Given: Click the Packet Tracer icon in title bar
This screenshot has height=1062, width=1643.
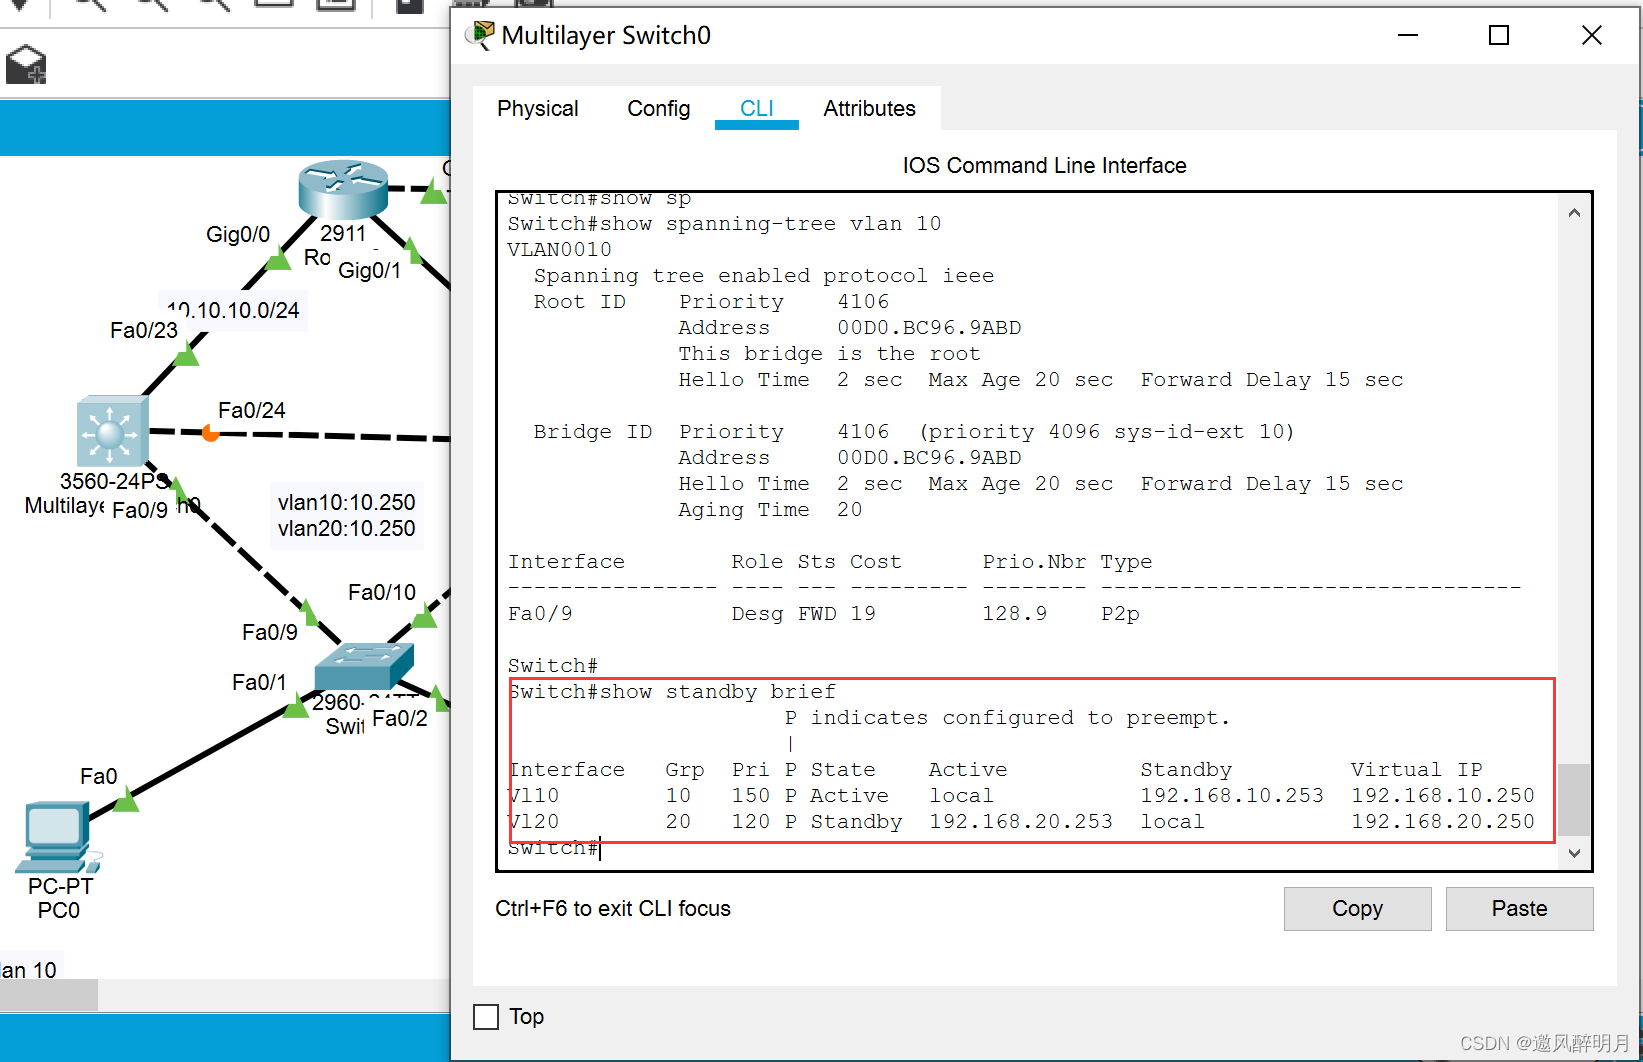Looking at the screenshot, I should coord(481,36).
